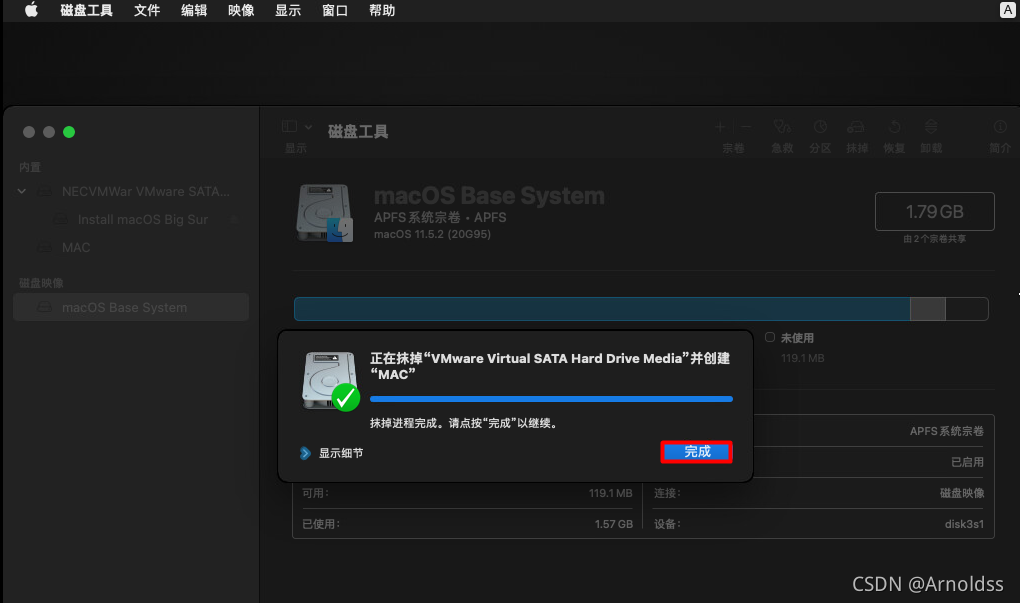Add a volume with the plus icon
This screenshot has height=603, width=1020.
[x=720, y=127]
